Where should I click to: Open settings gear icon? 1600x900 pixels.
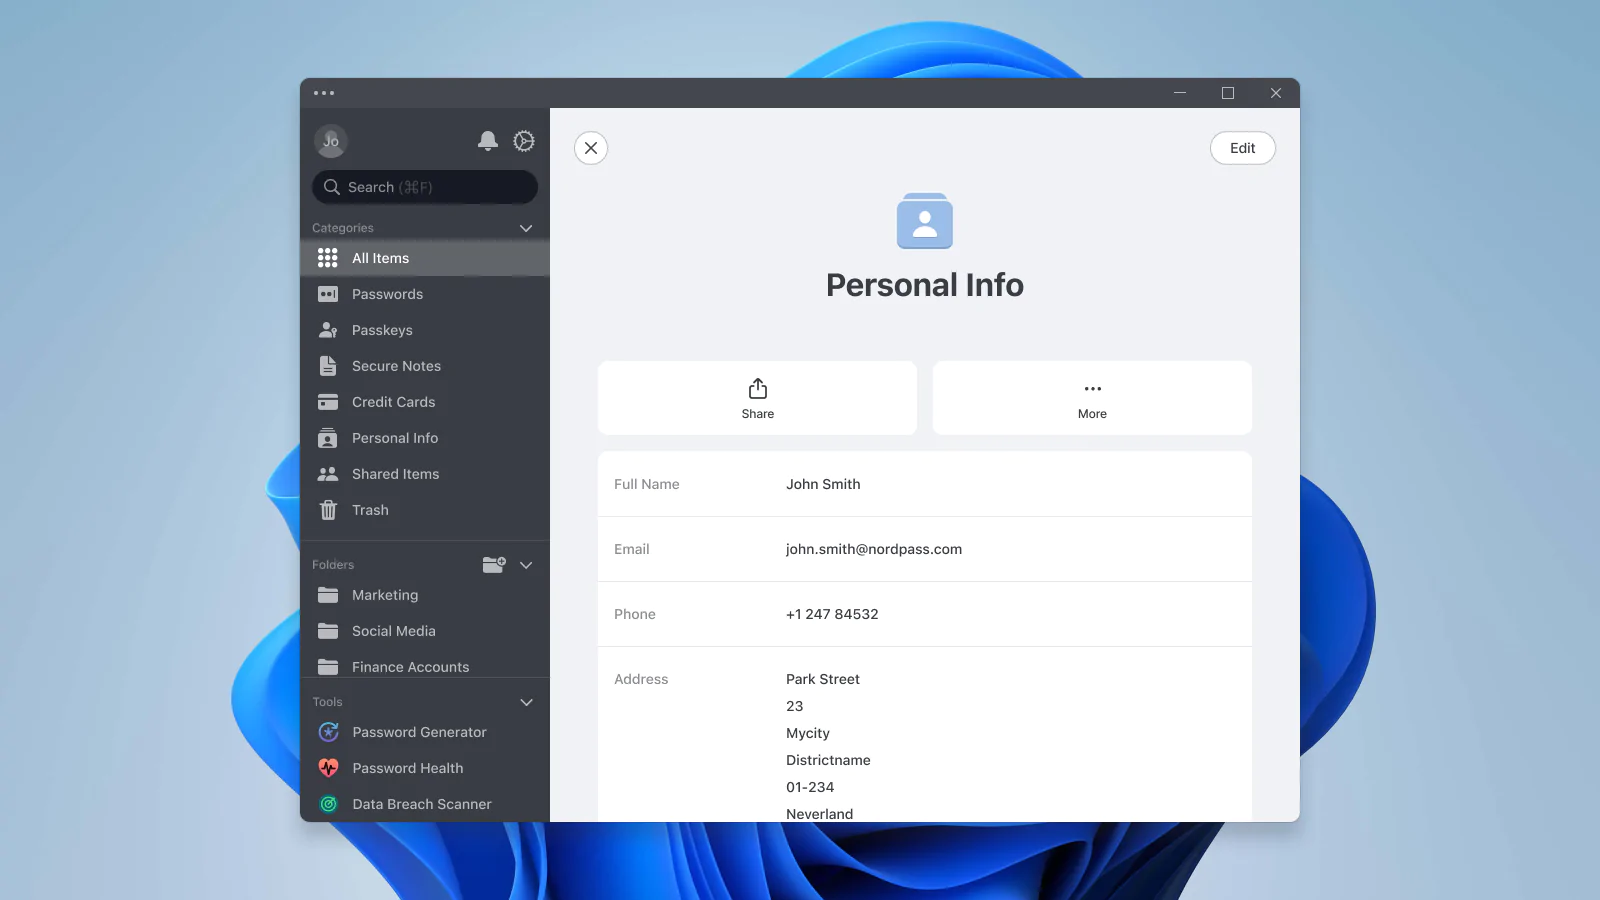point(524,141)
